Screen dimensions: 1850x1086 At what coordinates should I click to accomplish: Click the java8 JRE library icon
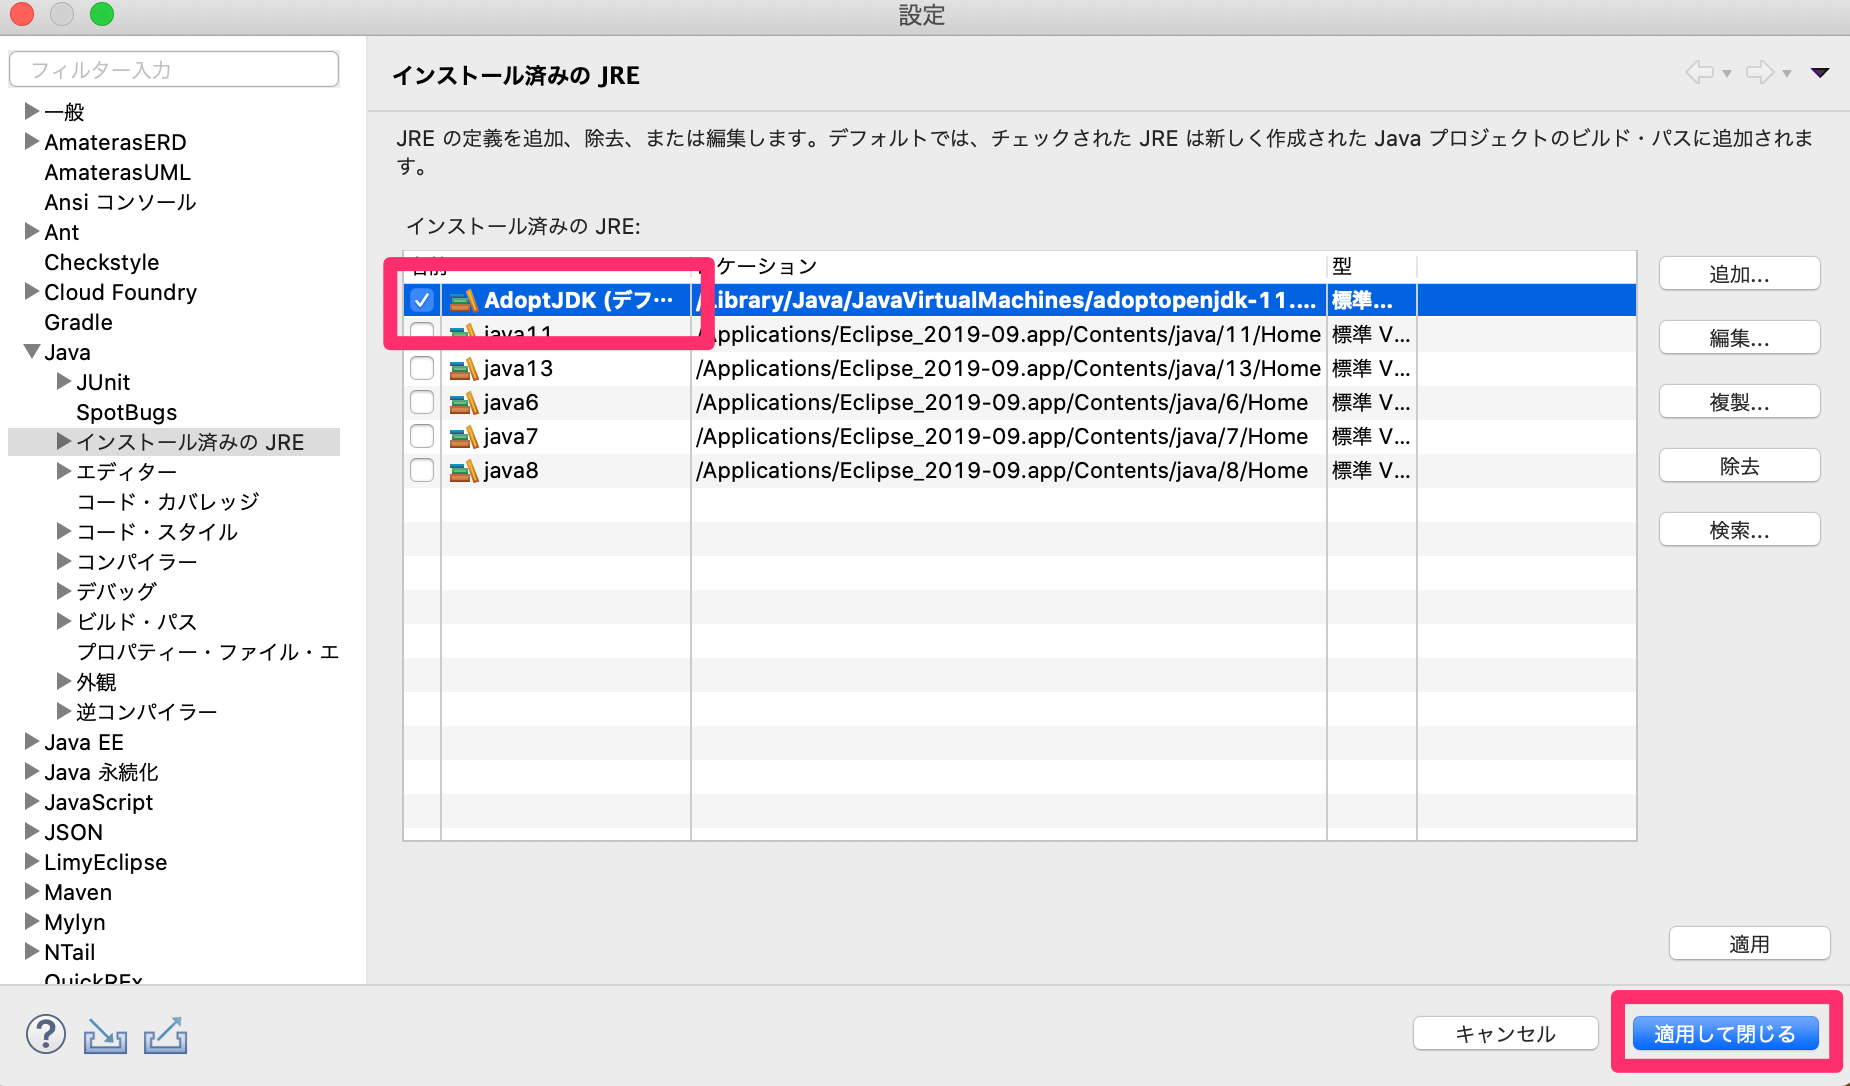(x=463, y=471)
